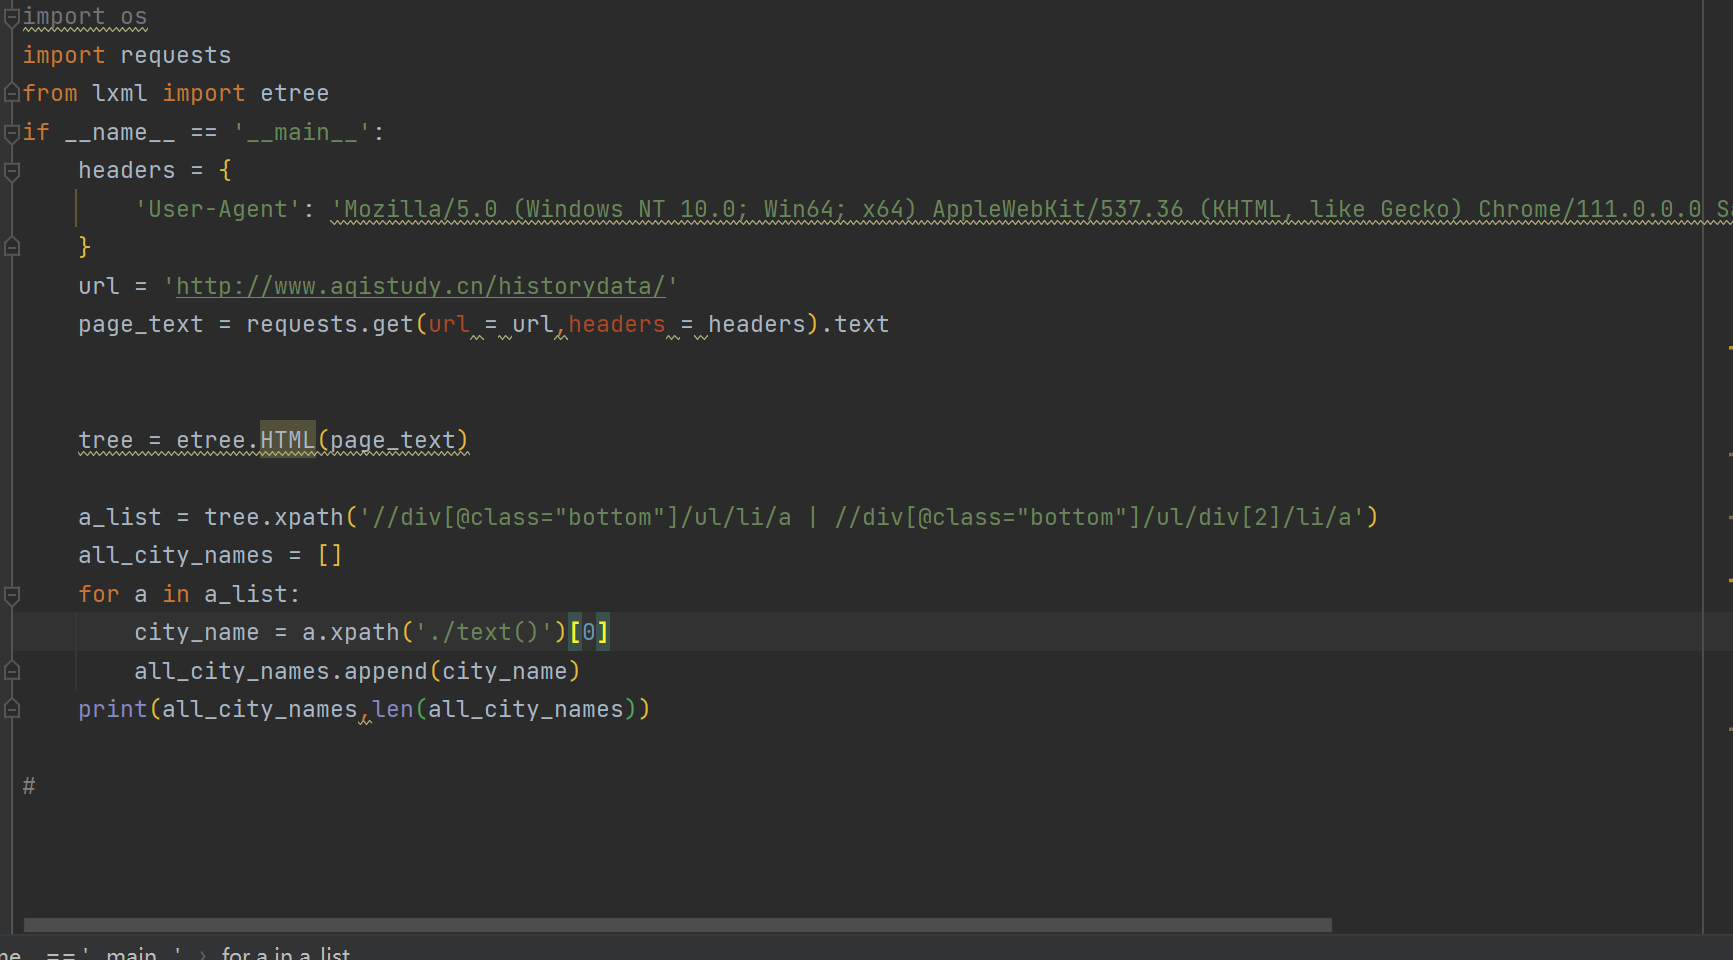Viewport: 1733px width, 960px height.
Task: Click '__name__' in the if statement
Action: 120,132
